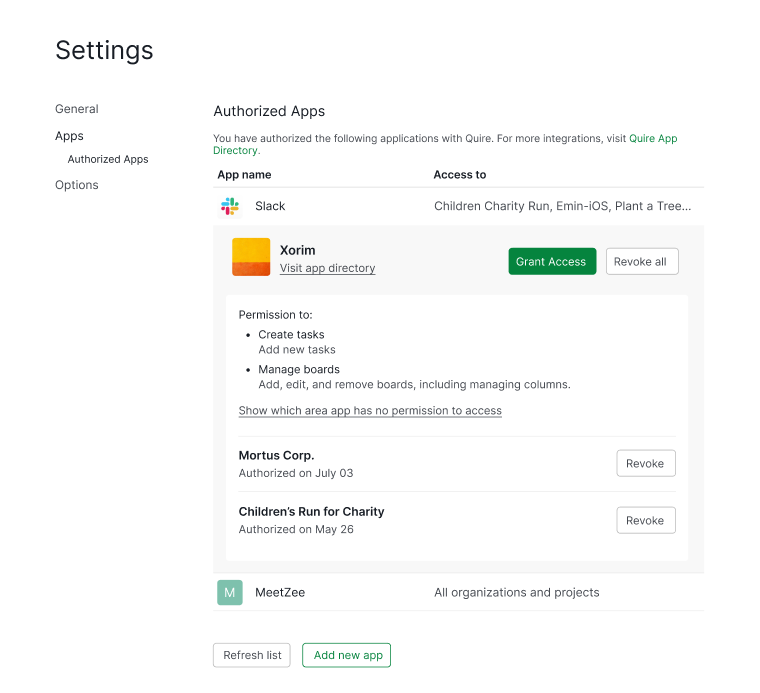Click the 'Create tasks' permission item
The height and width of the screenshot is (693, 760).
(x=291, y=334)
